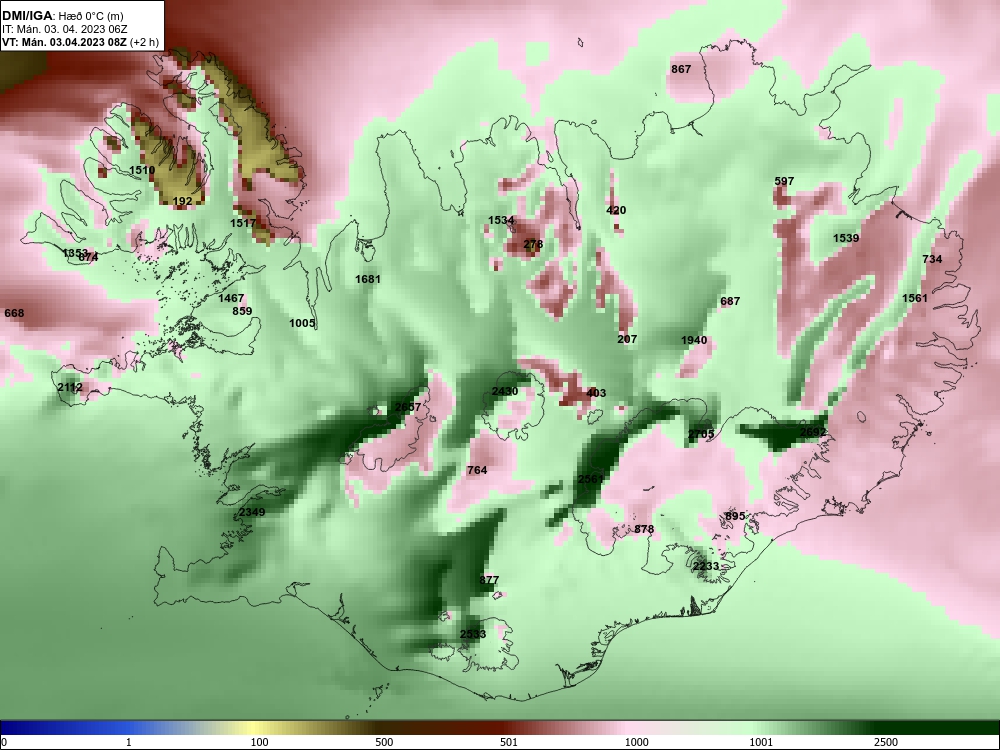
Task: Select the 1005 map label
Action: 302,323
